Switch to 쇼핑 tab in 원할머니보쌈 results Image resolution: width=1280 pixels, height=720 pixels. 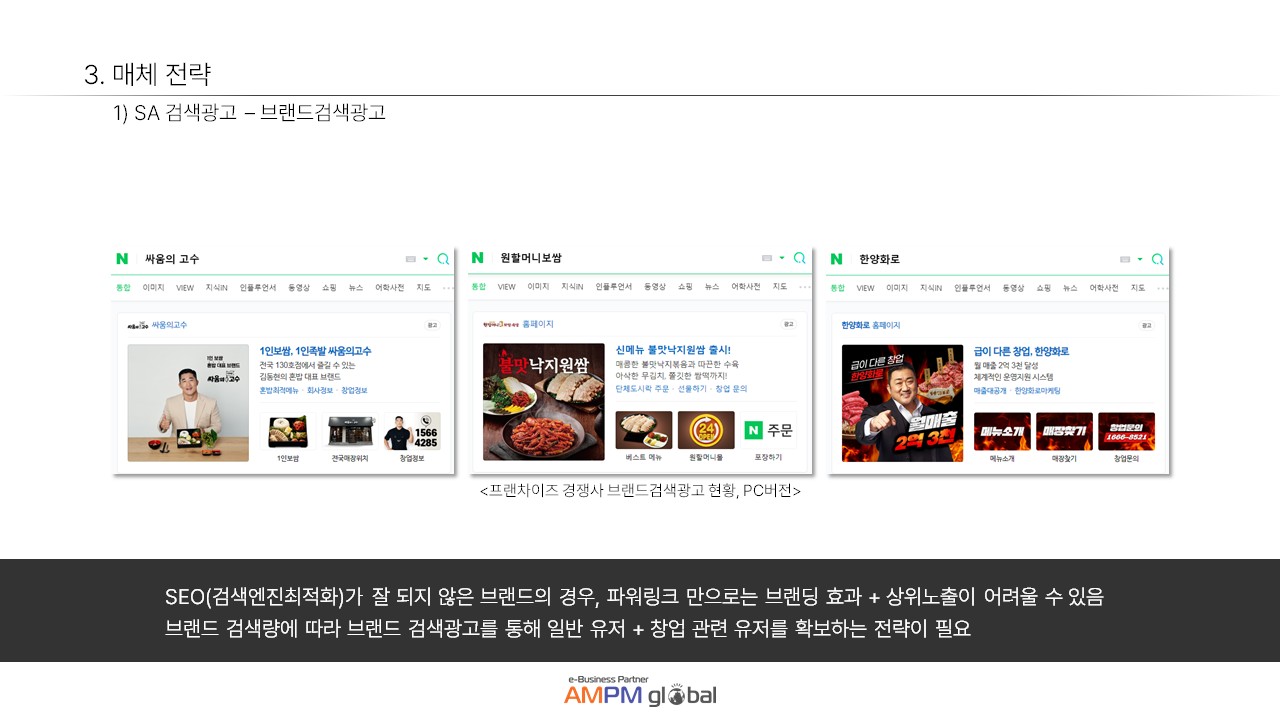(685, 287)
